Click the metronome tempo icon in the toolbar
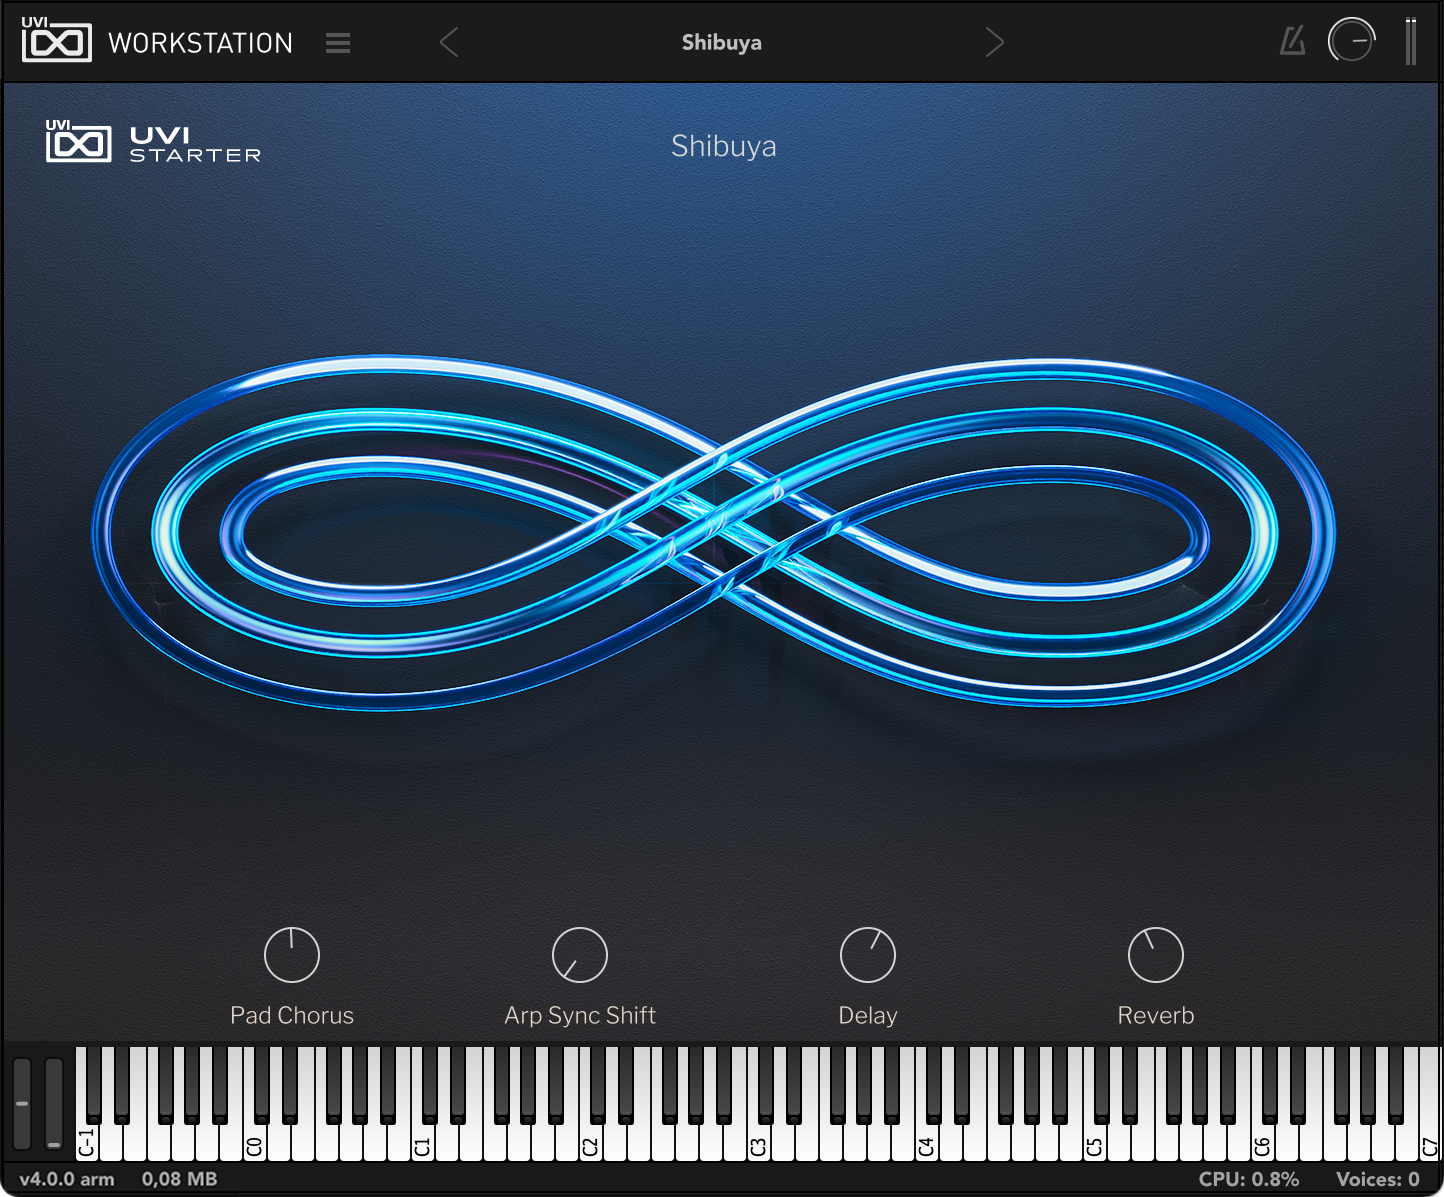The width and height of the screenshot is (1444, 1197). 1291,41
